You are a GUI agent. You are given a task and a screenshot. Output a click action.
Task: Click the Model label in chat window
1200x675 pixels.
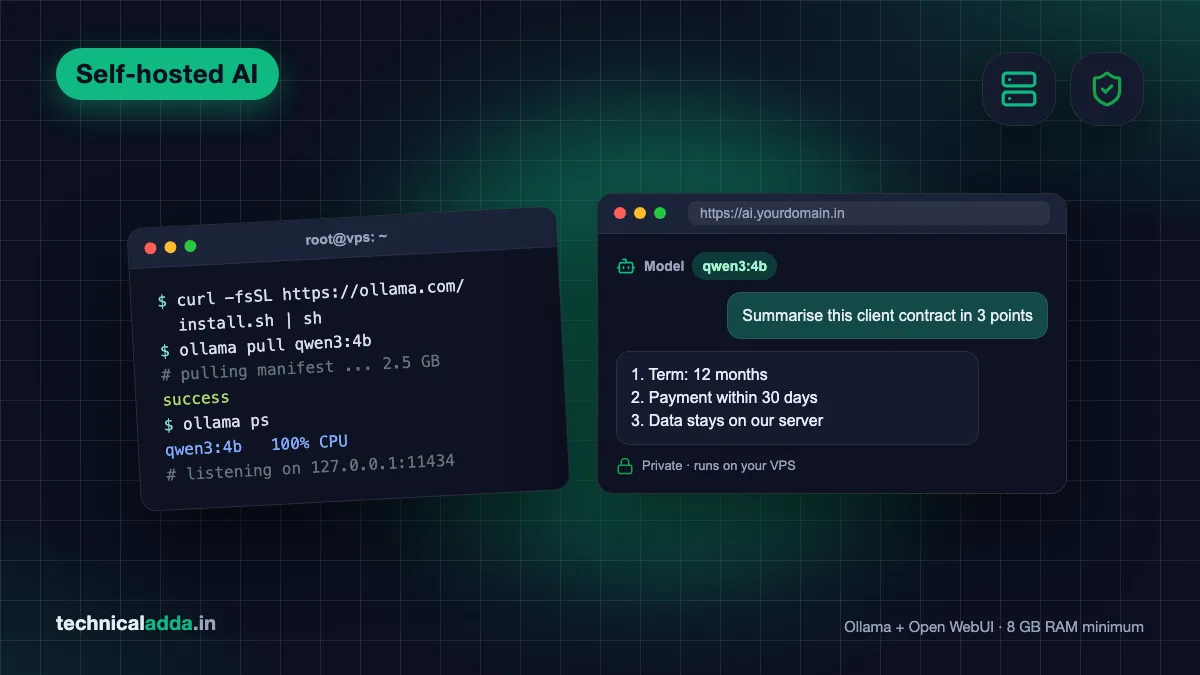tap(664, 266)
